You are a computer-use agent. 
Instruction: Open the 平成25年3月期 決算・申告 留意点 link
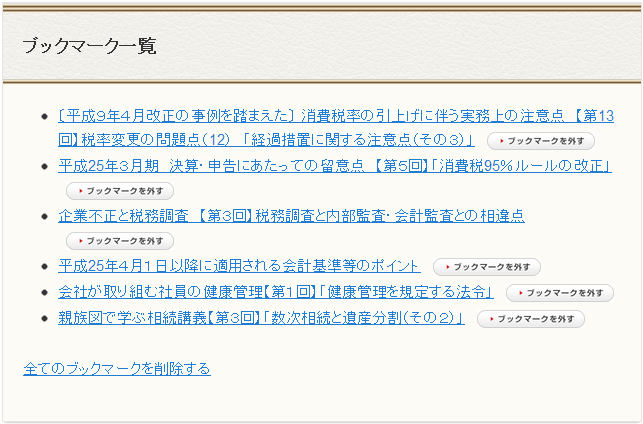click(334, 165)
